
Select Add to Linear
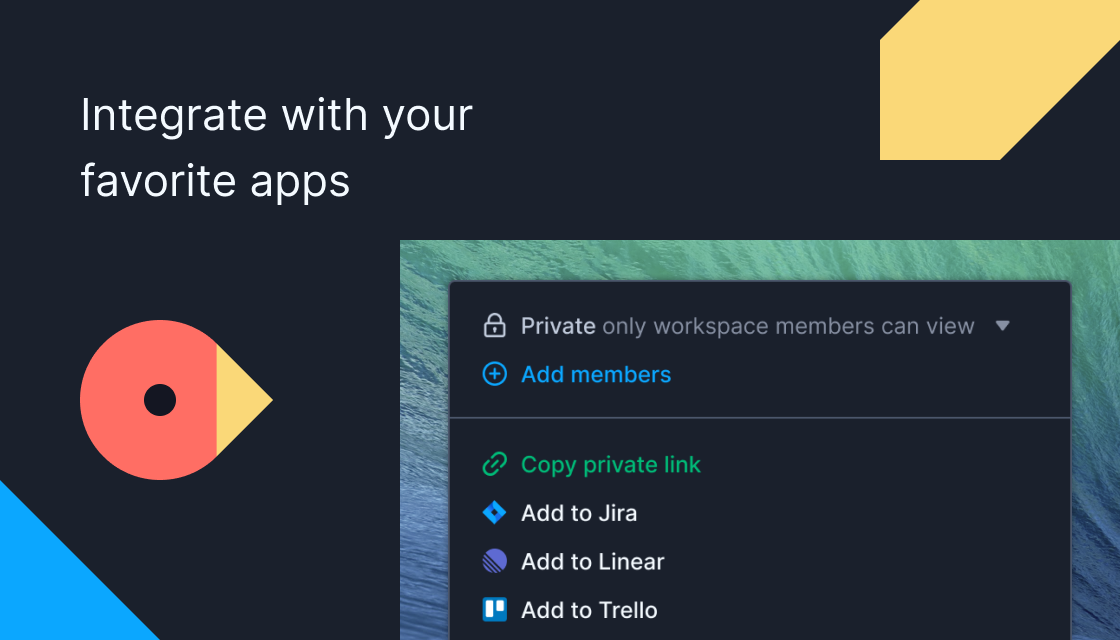pyautogui.click(x=593, y=561)
